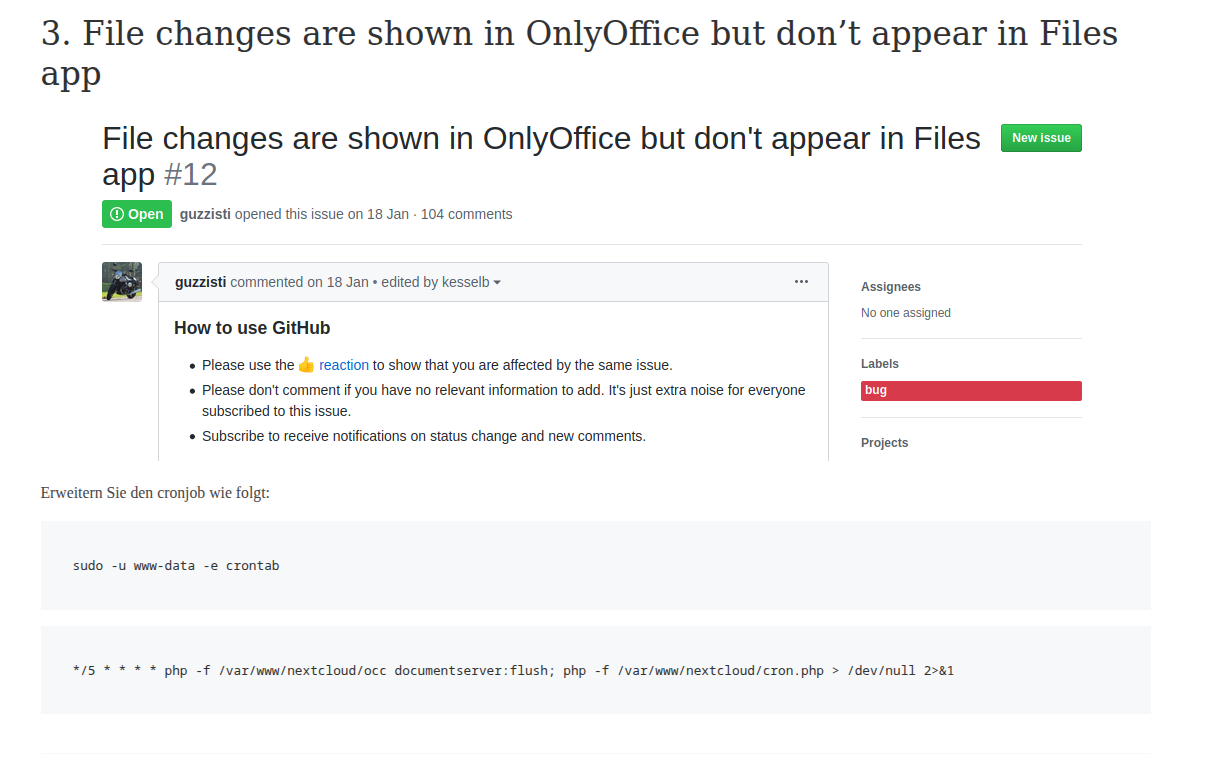Screen dimensions: 1221x762
Task: Open guzzisti's motorcycle avatar thumbnail
Action: 122,282
